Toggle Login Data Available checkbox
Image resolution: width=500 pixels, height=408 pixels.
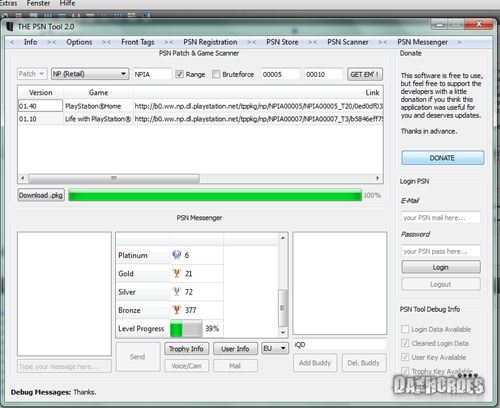click(x=405, y=329)
